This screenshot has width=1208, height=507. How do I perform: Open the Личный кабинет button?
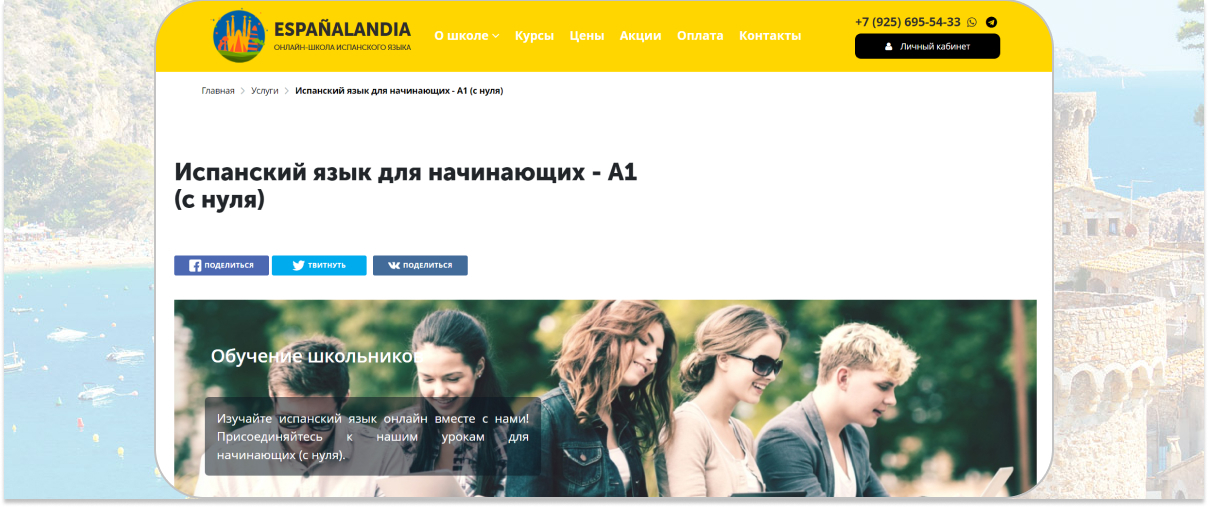click(x=927, y=46)
